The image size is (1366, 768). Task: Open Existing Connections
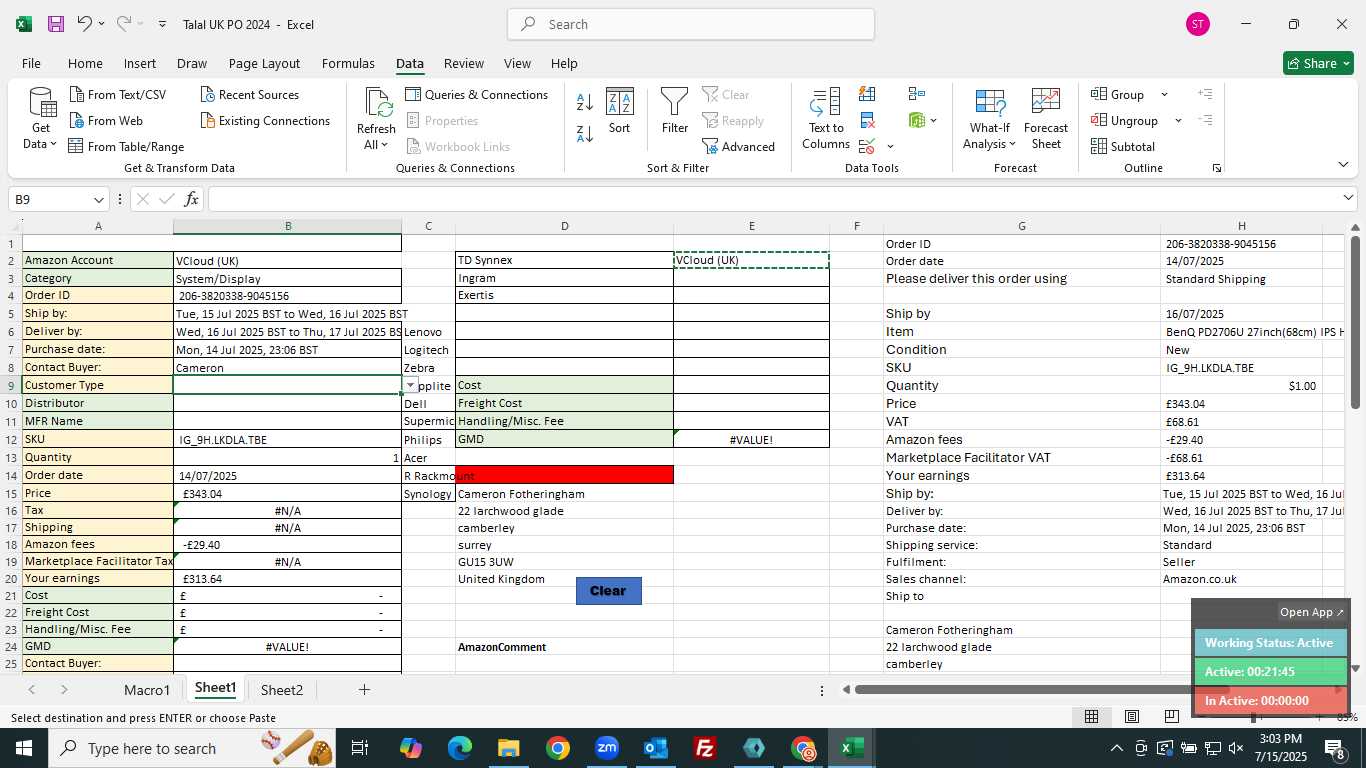(265, 120)
